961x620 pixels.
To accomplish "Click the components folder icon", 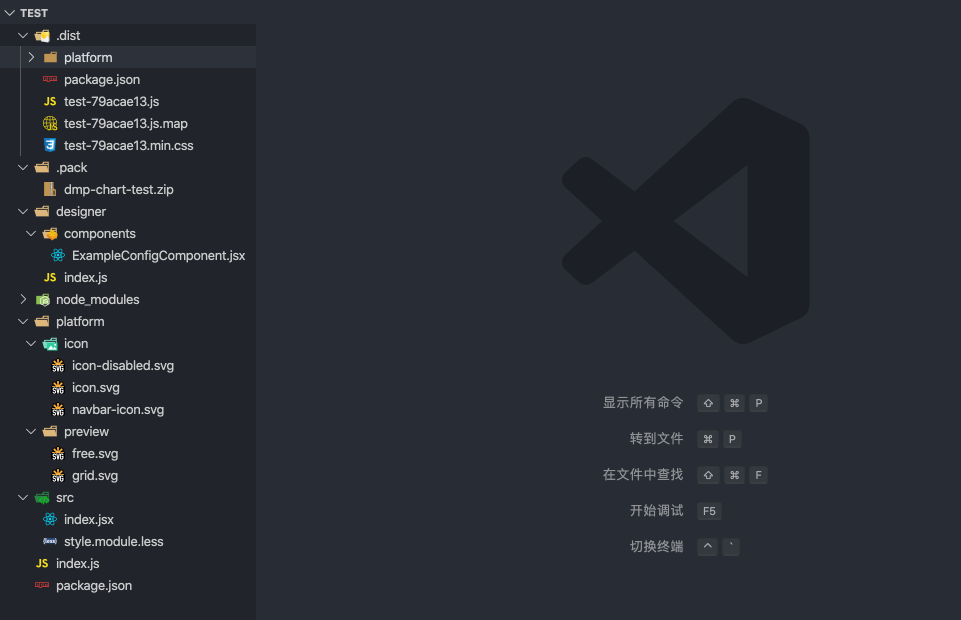I will pyautogui.click(x=50, y=233).
